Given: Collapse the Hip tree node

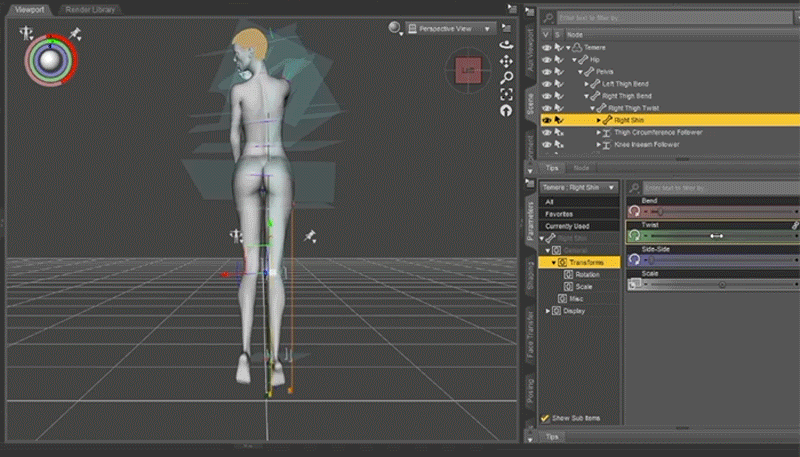Looking at the screenshot, I should [574, 60].
